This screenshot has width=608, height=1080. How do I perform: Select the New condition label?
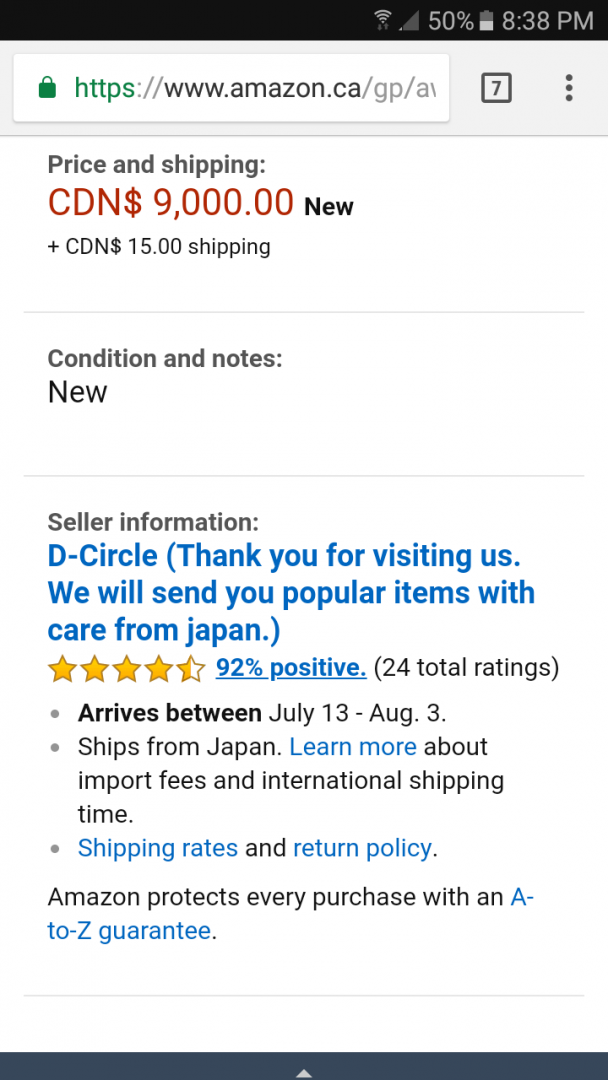(x=77, y=392)
